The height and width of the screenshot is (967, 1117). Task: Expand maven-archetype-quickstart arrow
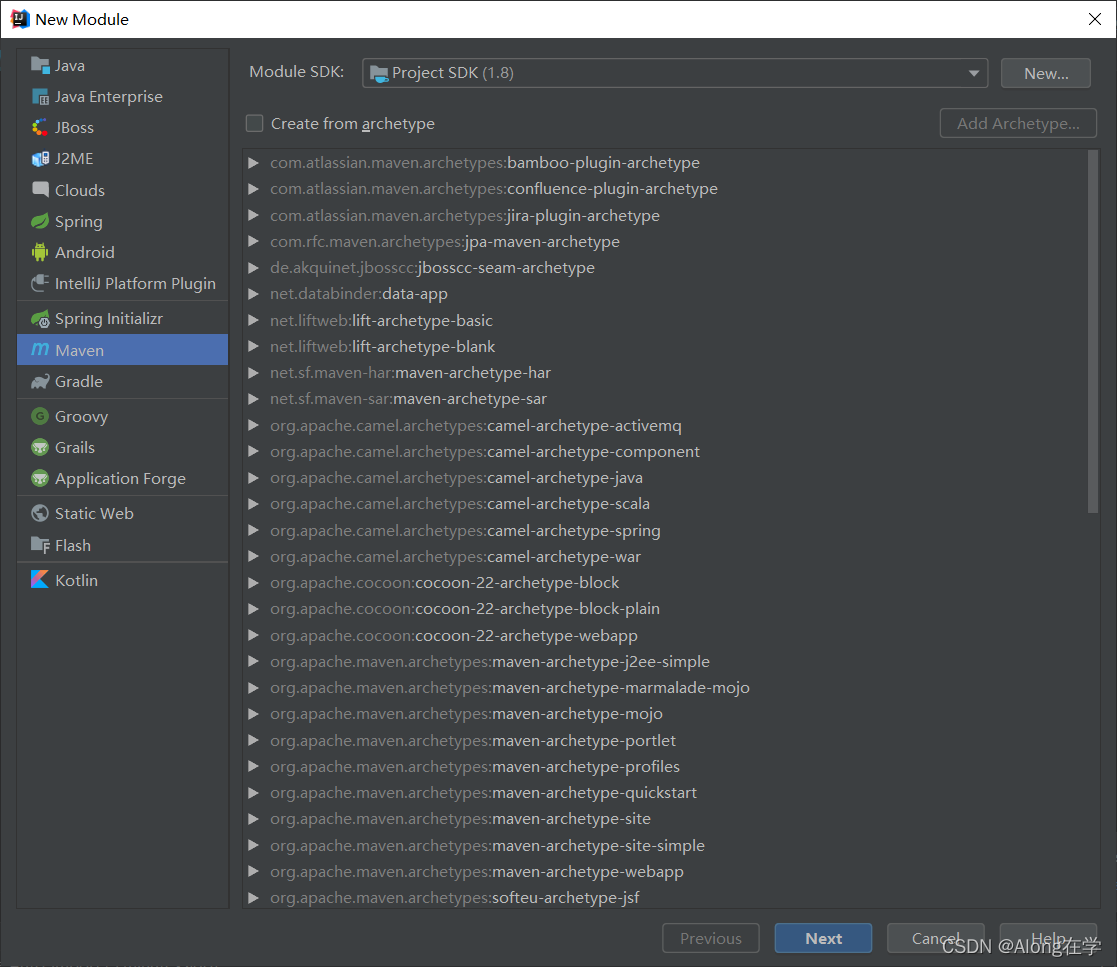(253, 792)
